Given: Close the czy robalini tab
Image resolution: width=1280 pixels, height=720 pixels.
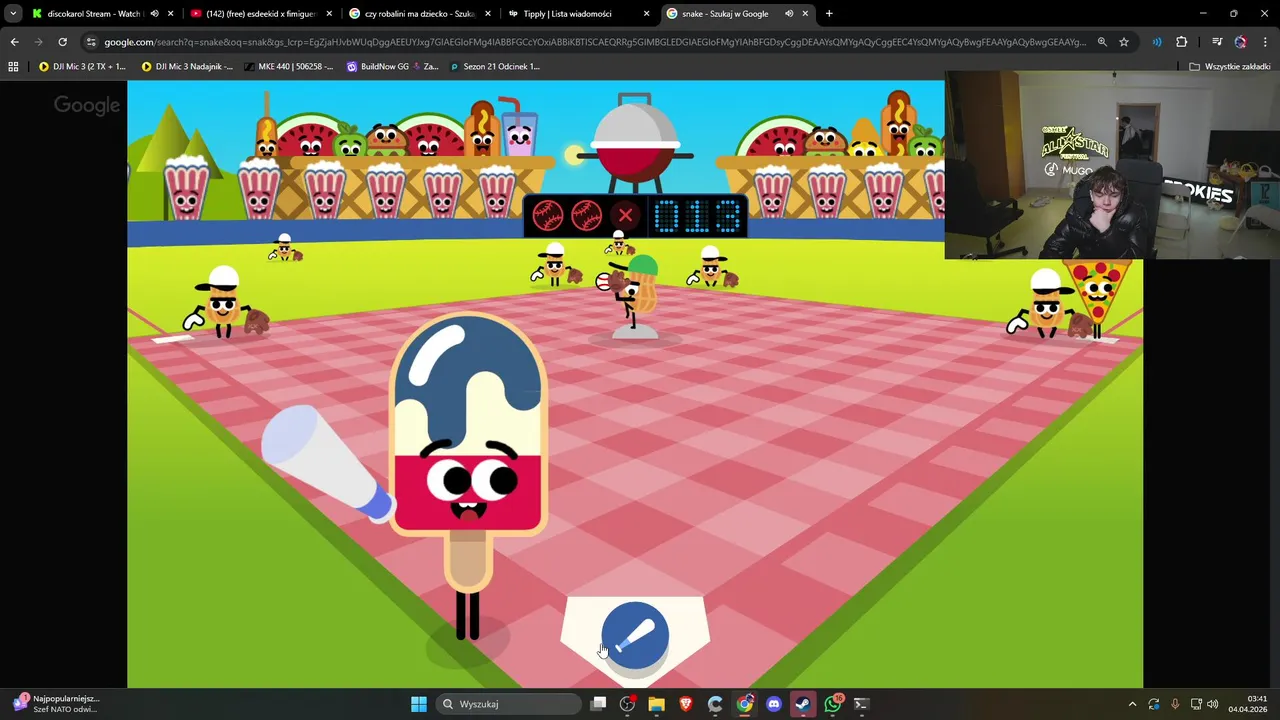Looking at the screenshot, I should 488,14.
